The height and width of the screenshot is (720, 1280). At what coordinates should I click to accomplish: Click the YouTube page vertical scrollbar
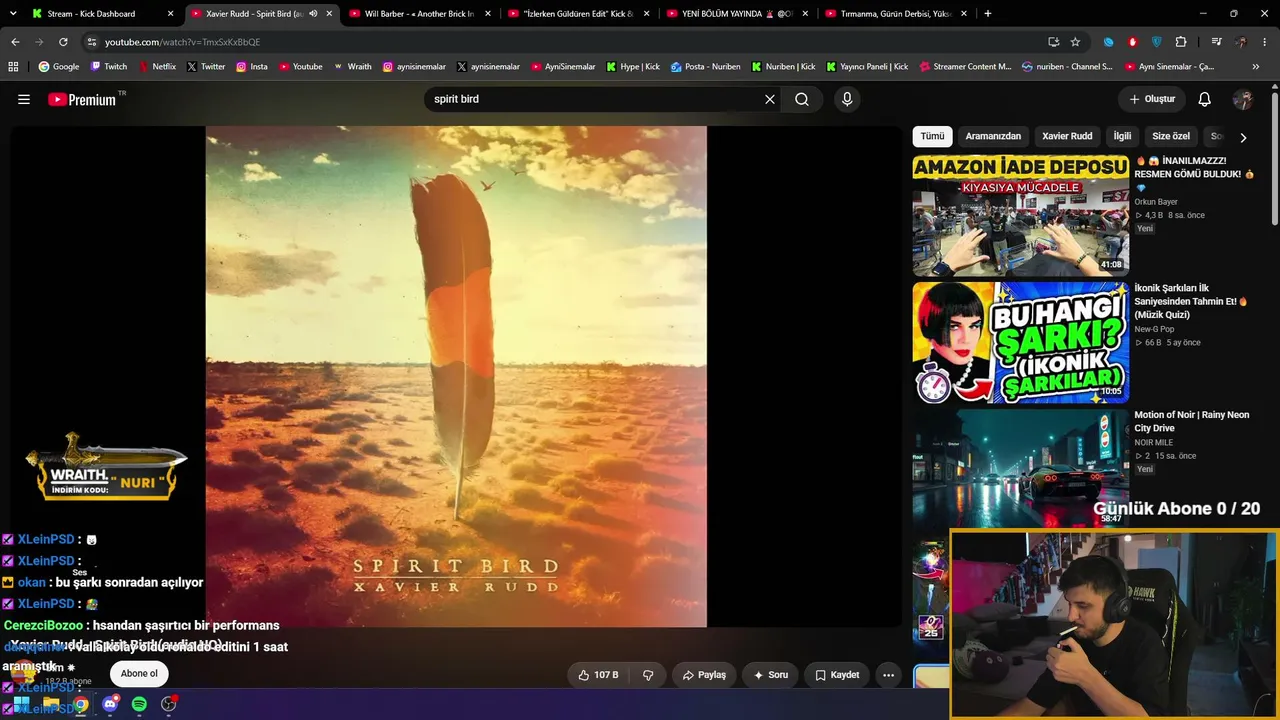(1274, 160)
